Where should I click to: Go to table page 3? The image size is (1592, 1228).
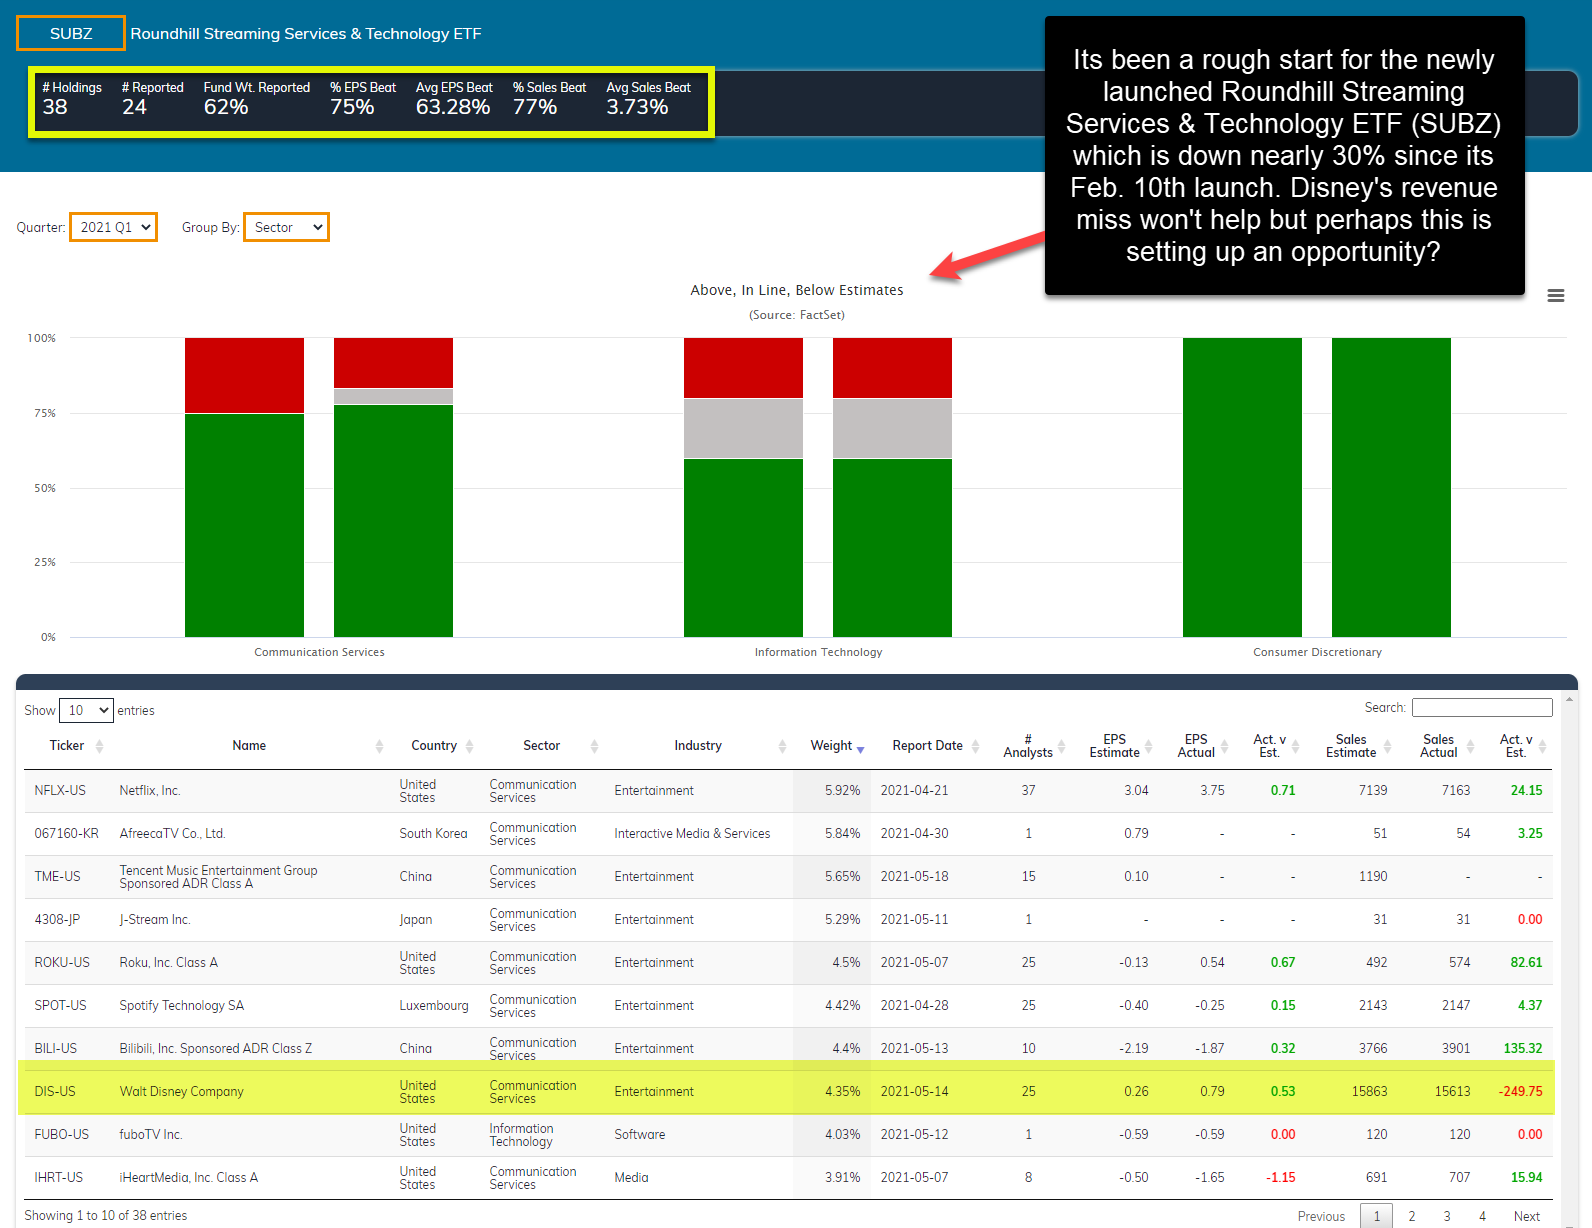[1446, 1216]
